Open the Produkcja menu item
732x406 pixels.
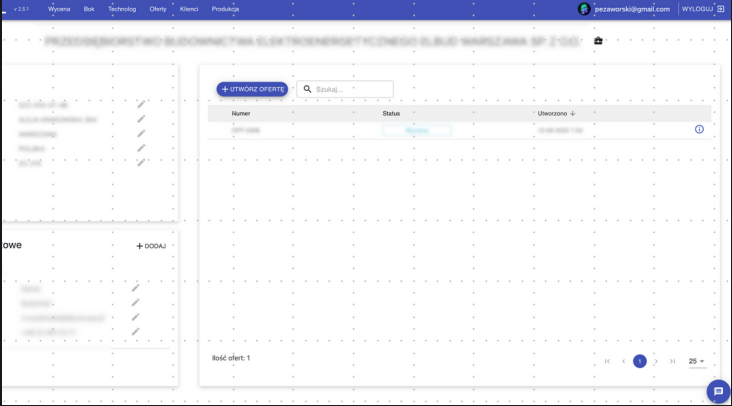point(225,9)
